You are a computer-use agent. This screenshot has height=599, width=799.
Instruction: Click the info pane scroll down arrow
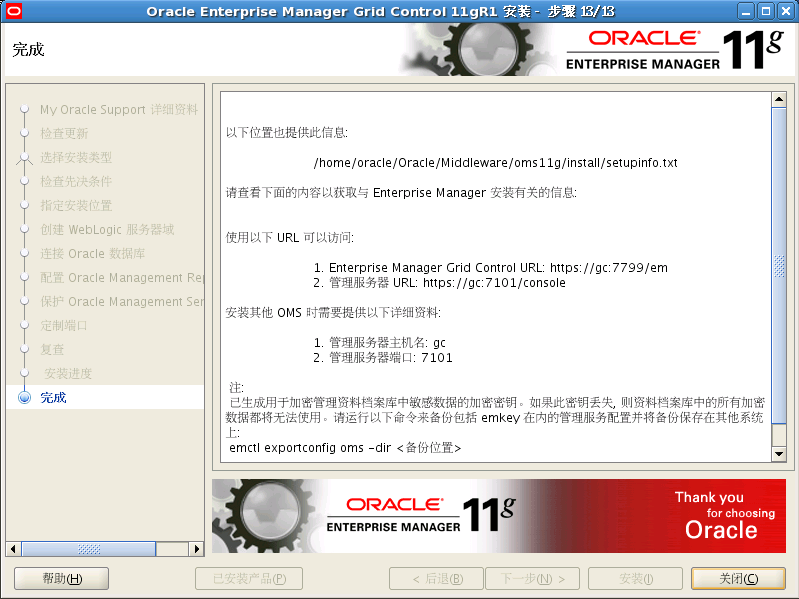coord(779,453)
